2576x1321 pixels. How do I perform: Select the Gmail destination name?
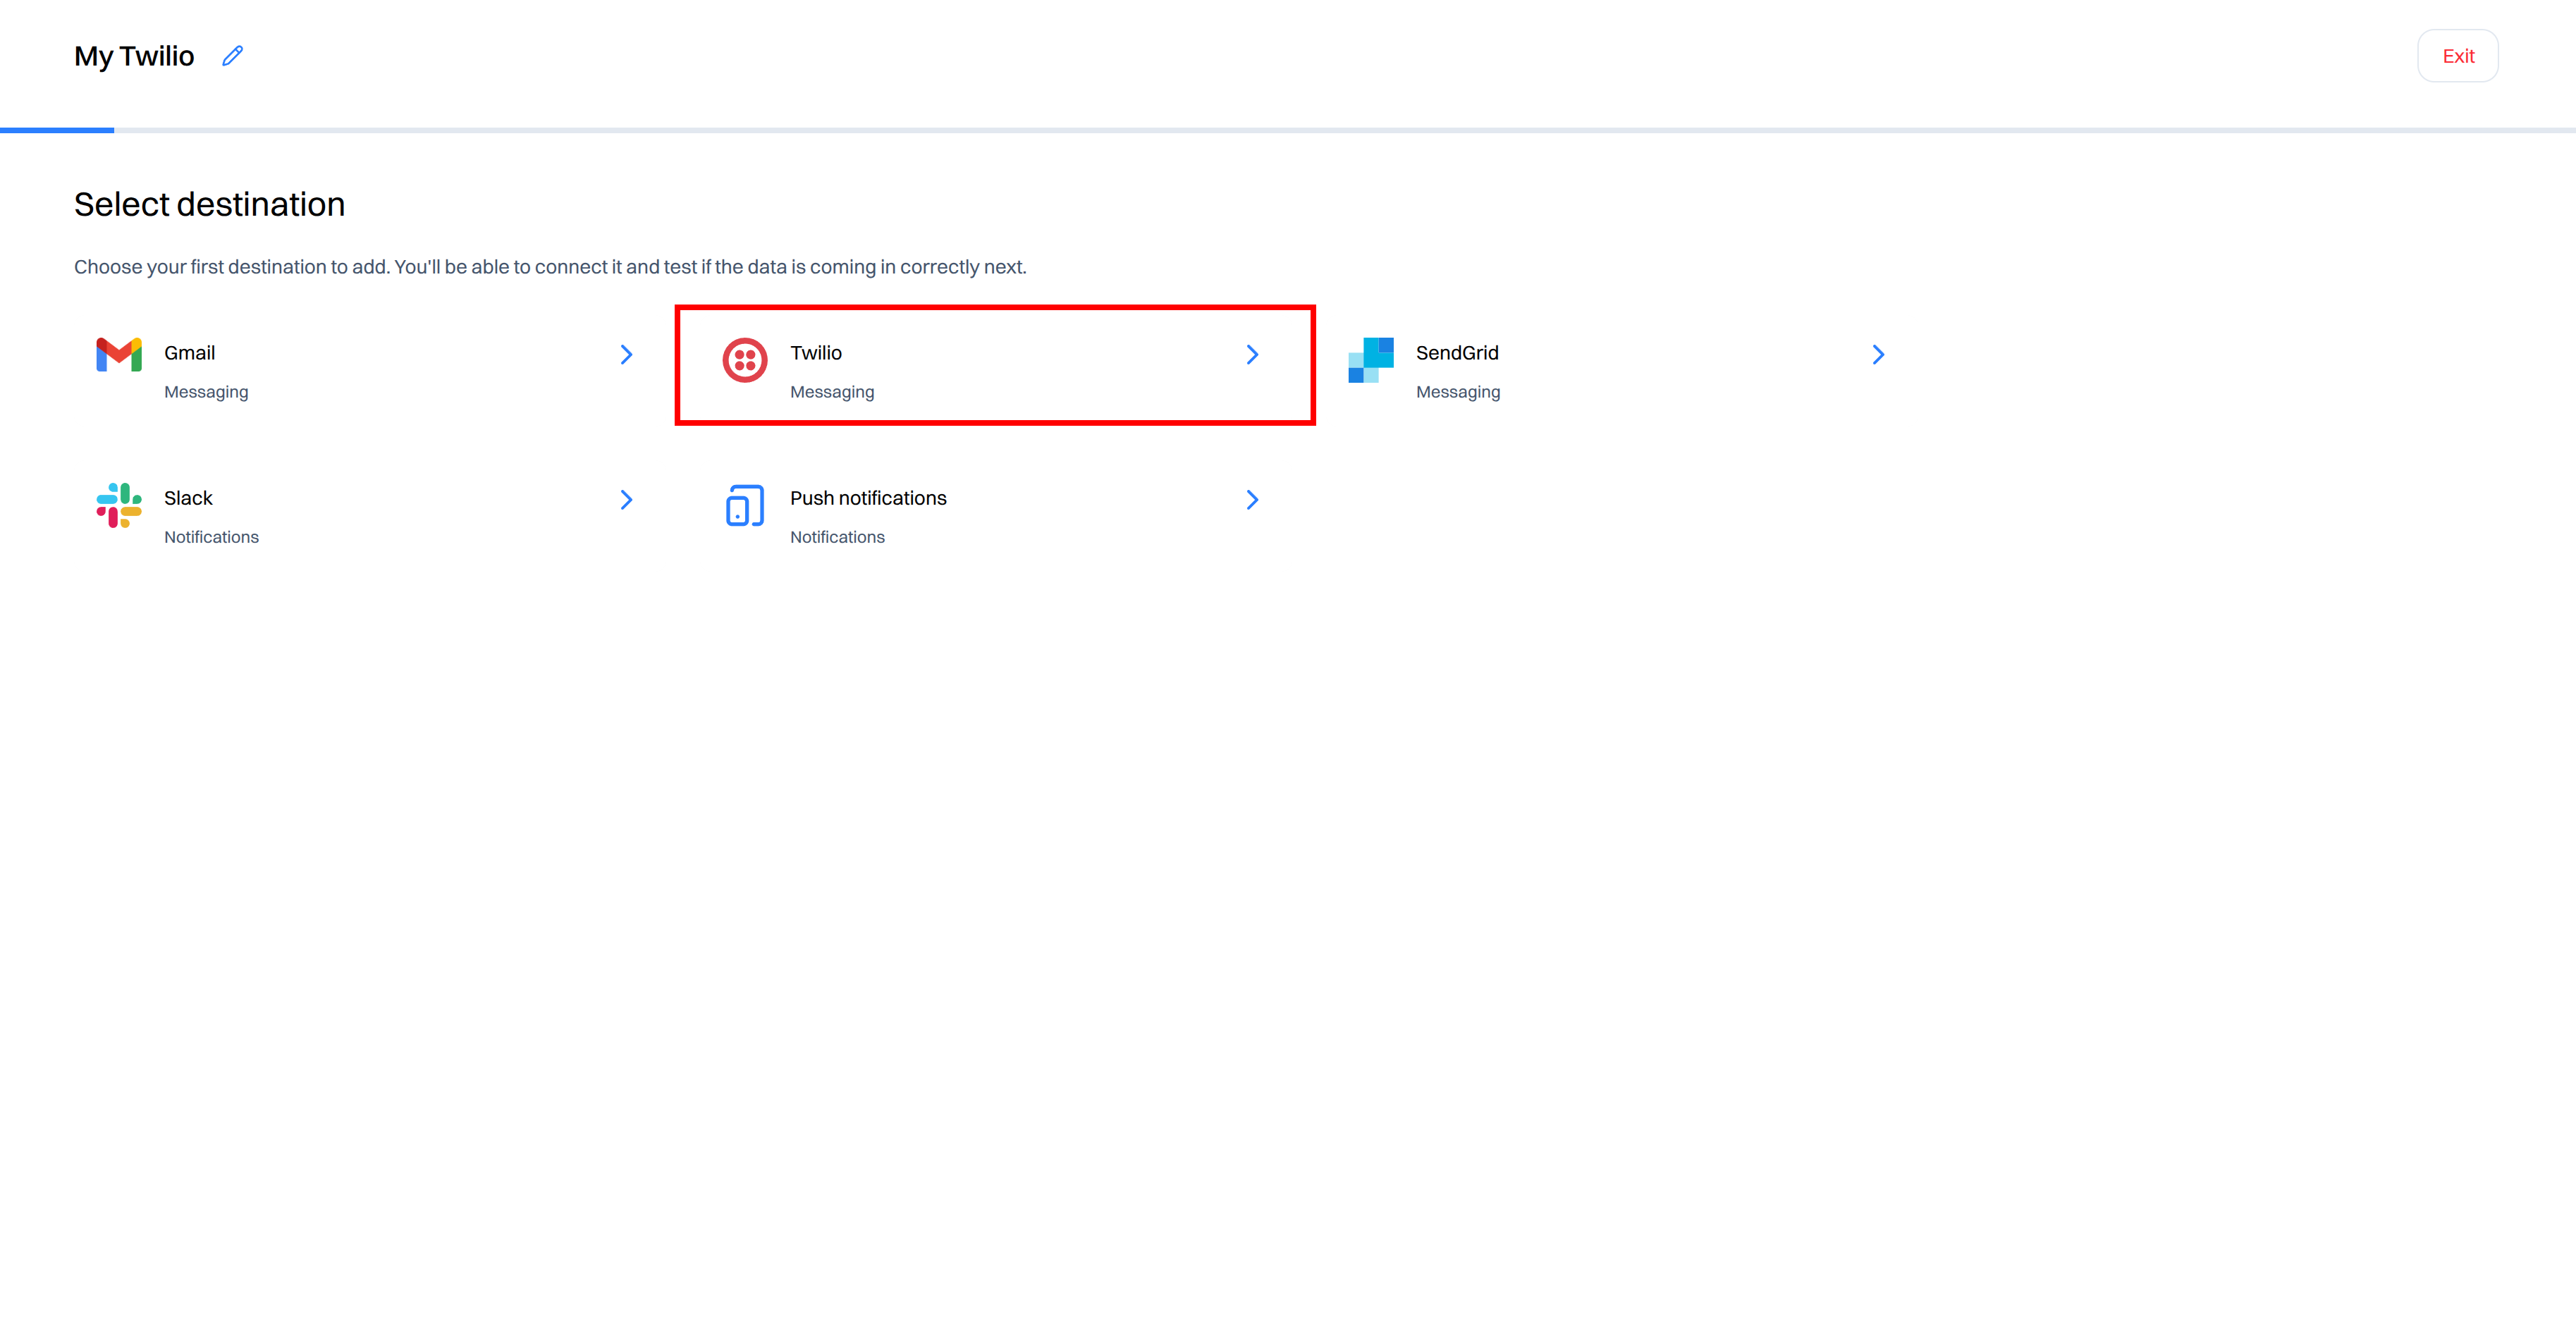click(x=190, y=353)
